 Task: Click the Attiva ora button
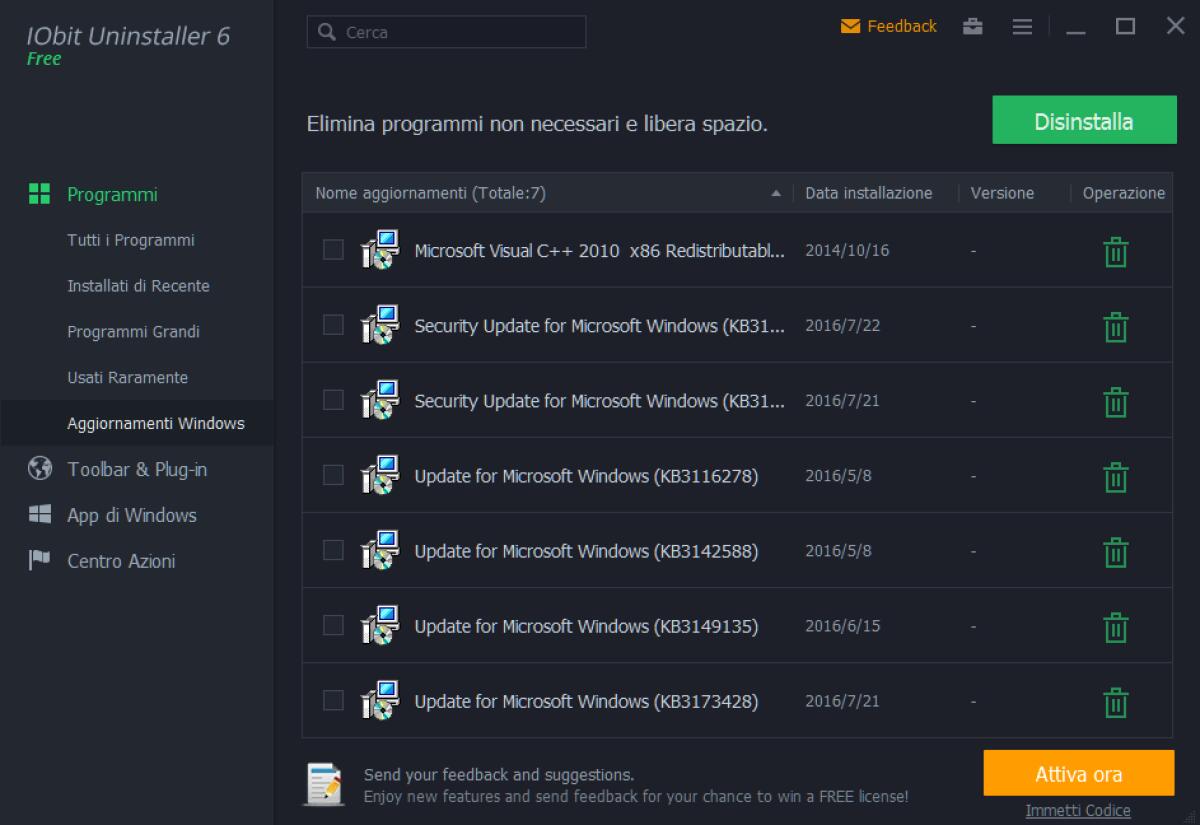1079,772
